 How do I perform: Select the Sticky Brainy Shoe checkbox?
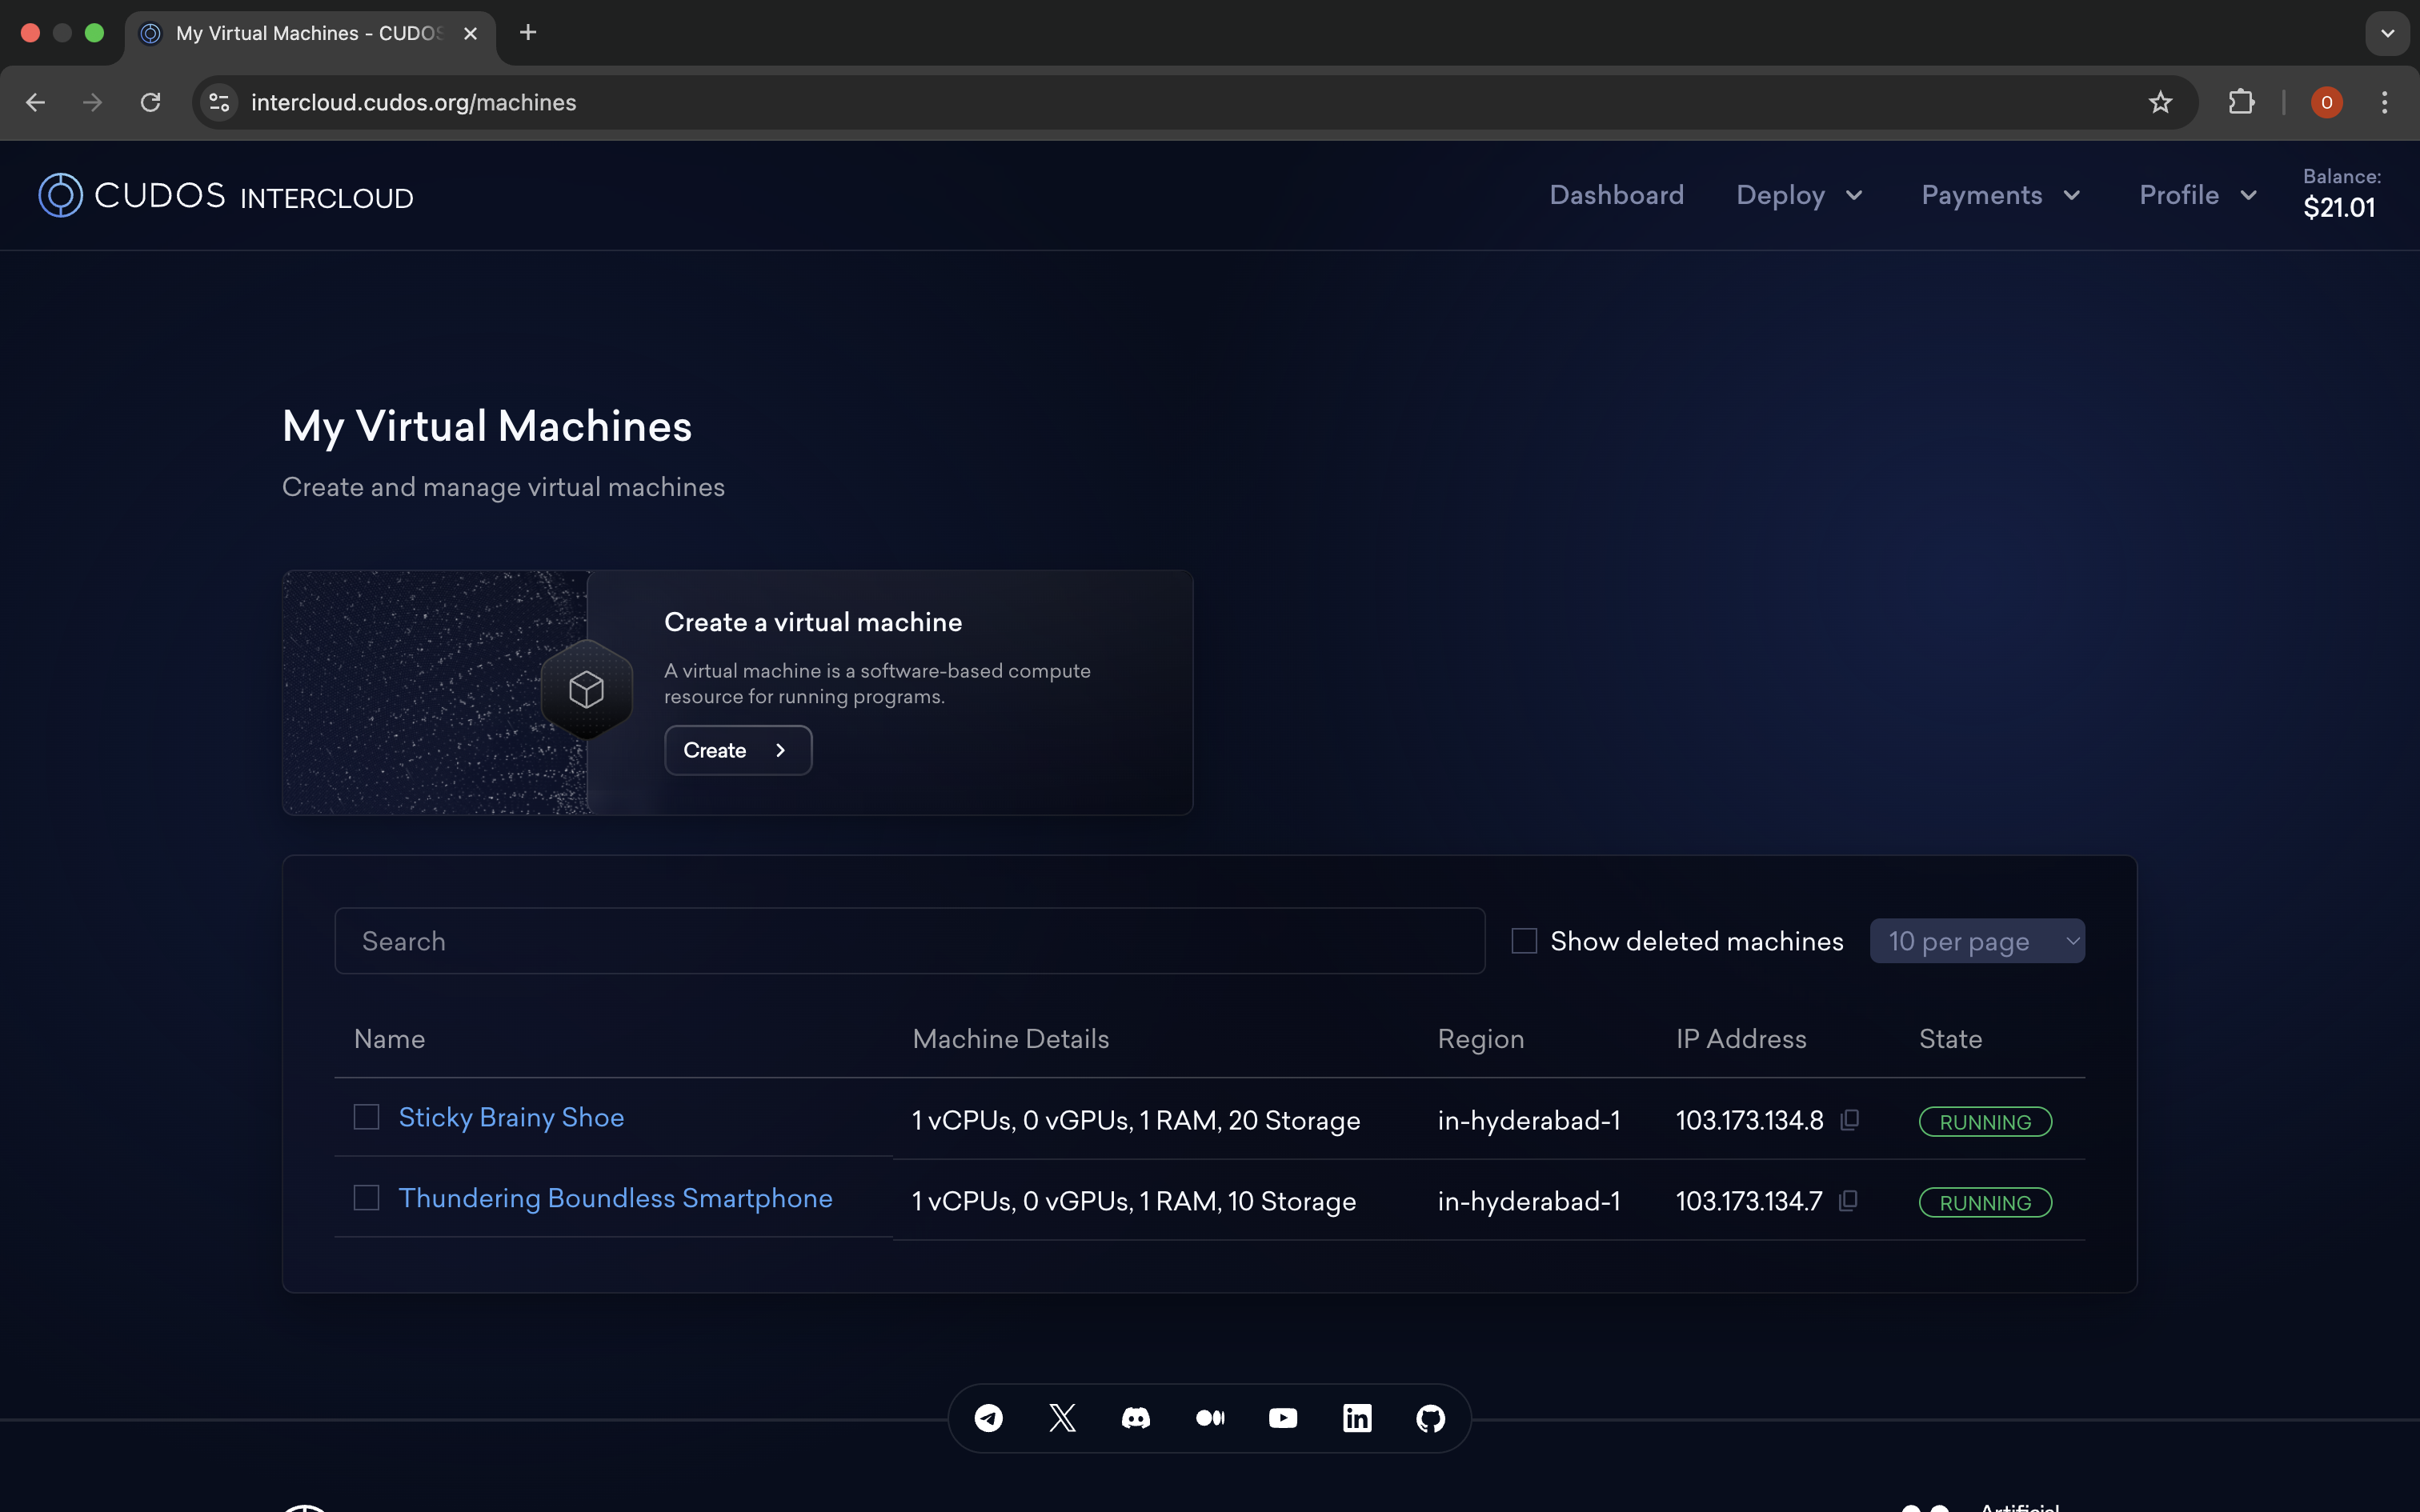point(367,1117)
